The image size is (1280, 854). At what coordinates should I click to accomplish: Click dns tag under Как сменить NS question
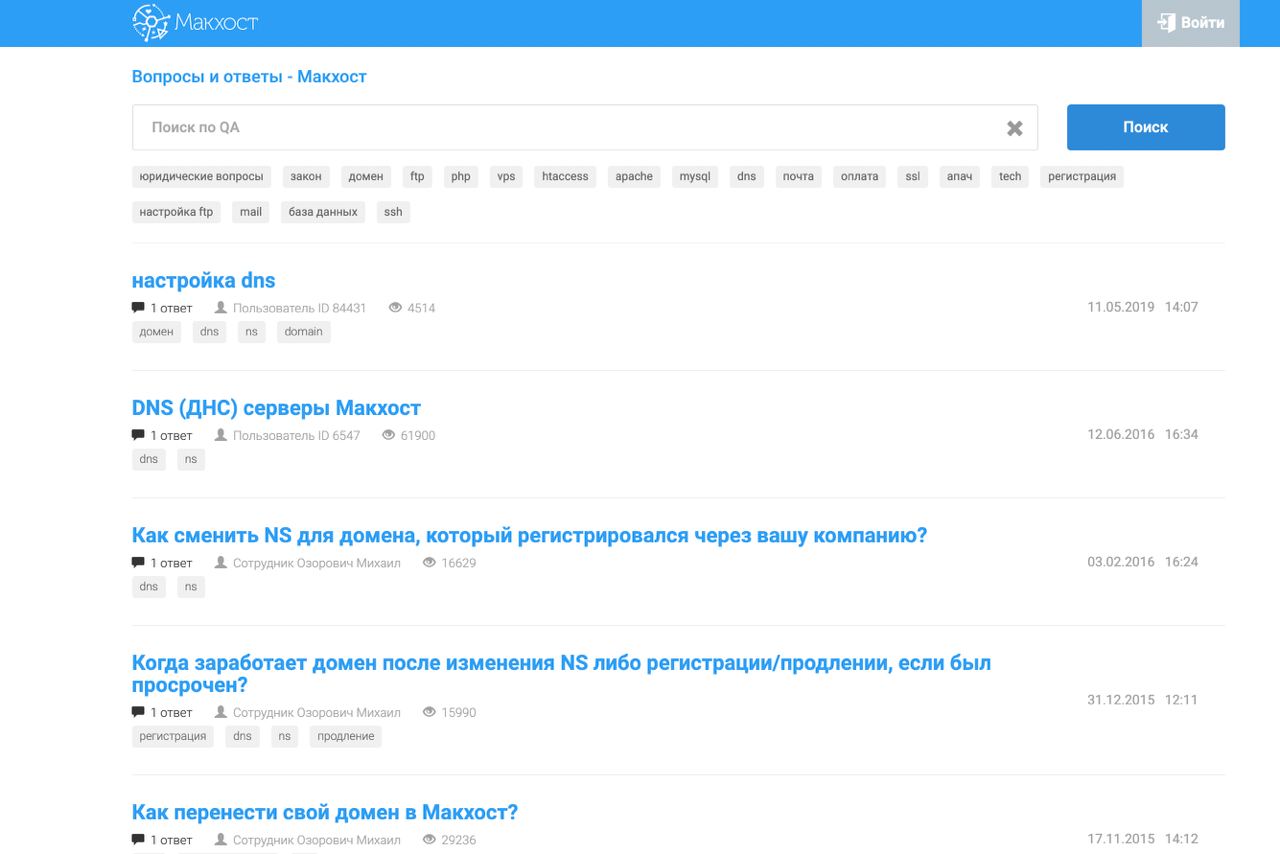pos(149,587)
